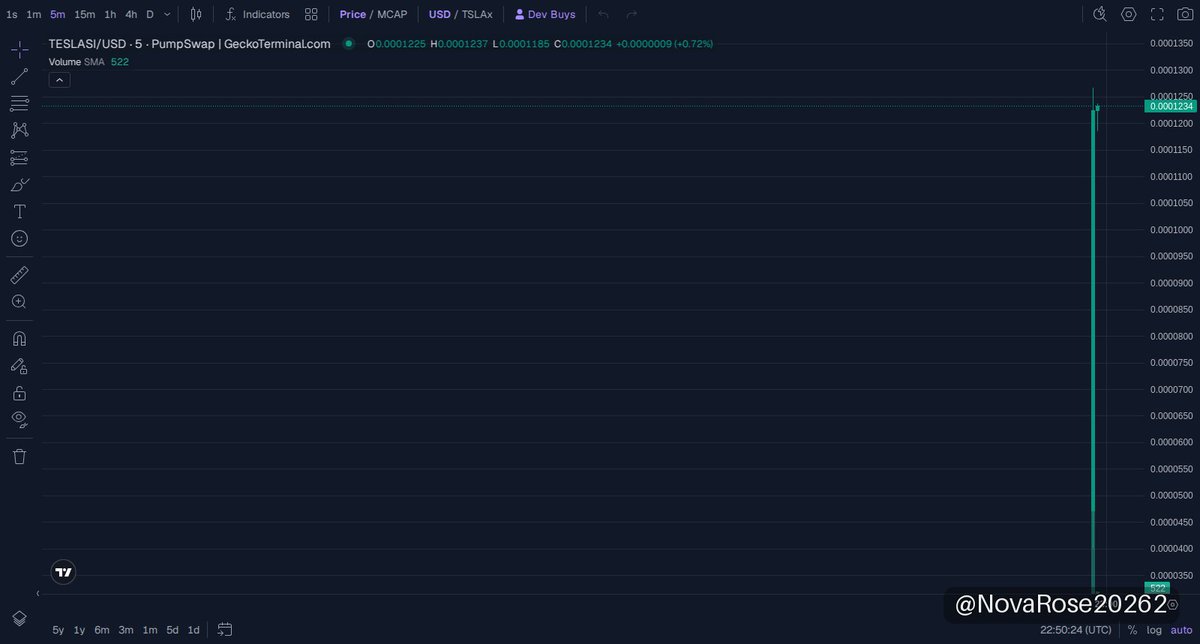Open the Fibonacci retracement tools
Screen dimensions: 1200x644
[x=20, y=104]
